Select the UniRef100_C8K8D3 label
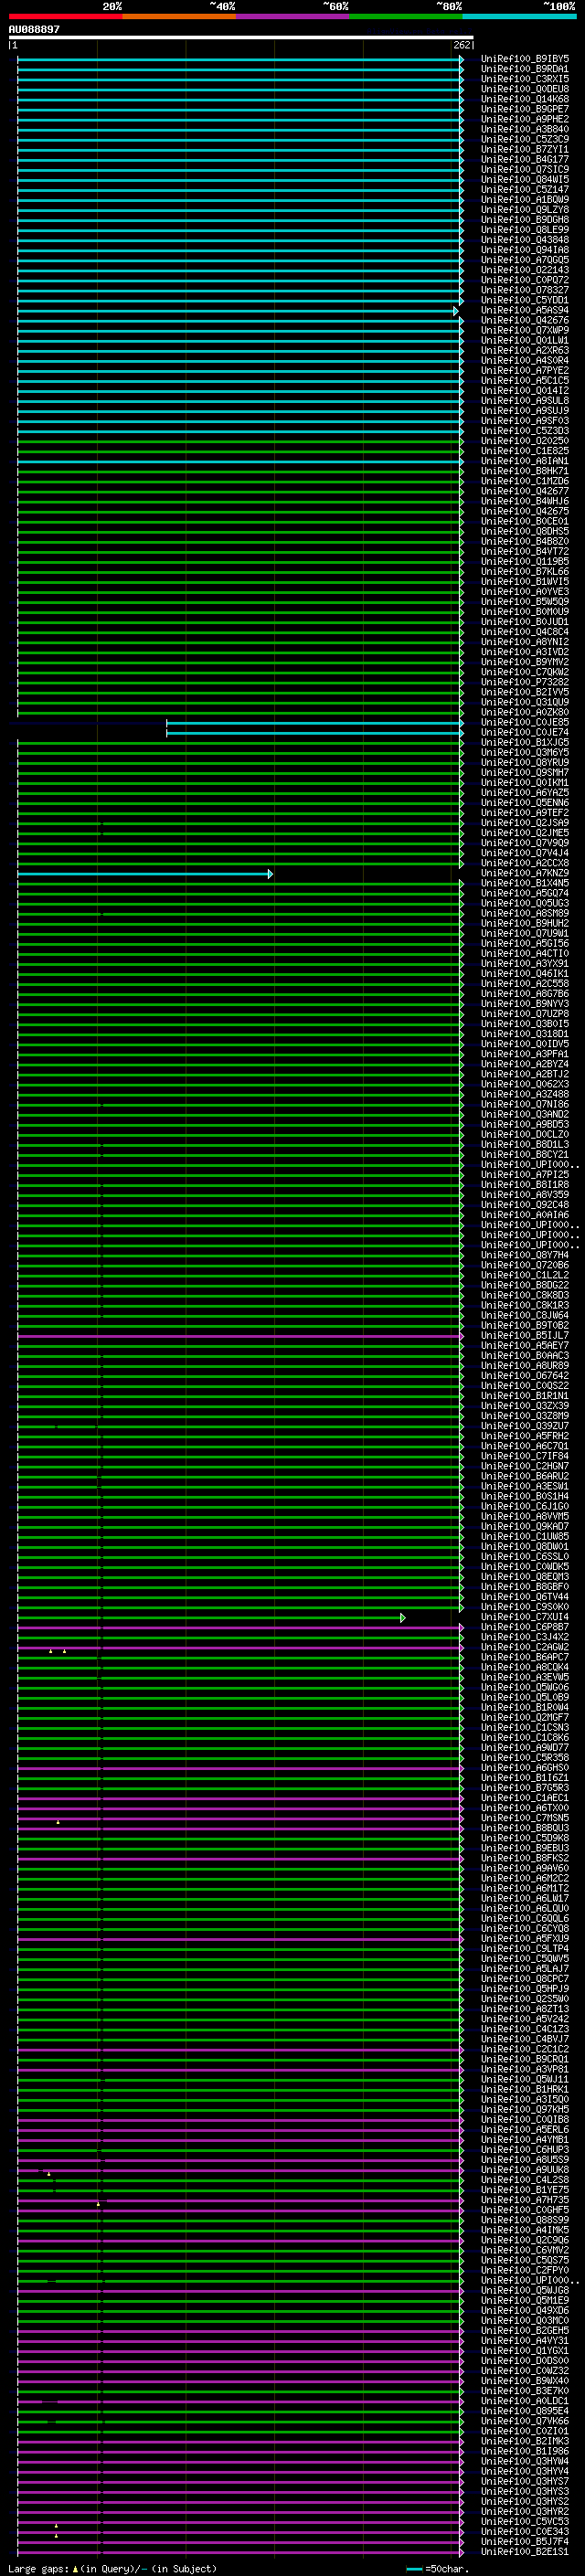 point(524,1296)
